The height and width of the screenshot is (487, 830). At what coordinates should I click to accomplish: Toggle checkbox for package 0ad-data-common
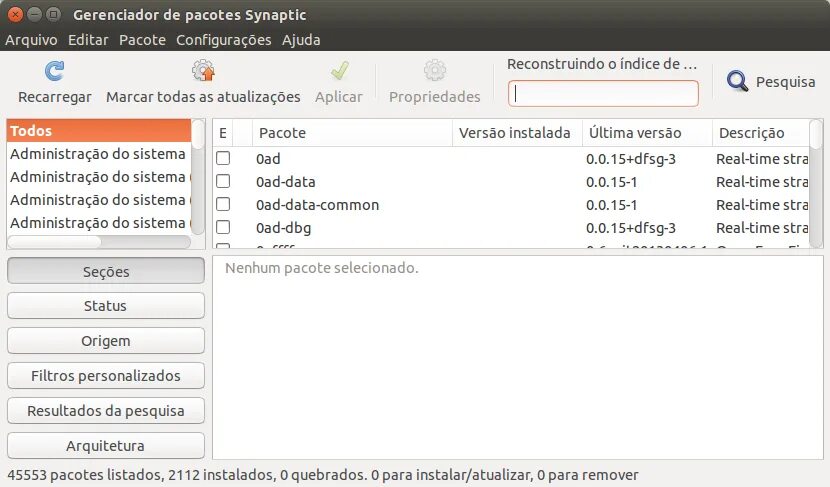(223, 204)
